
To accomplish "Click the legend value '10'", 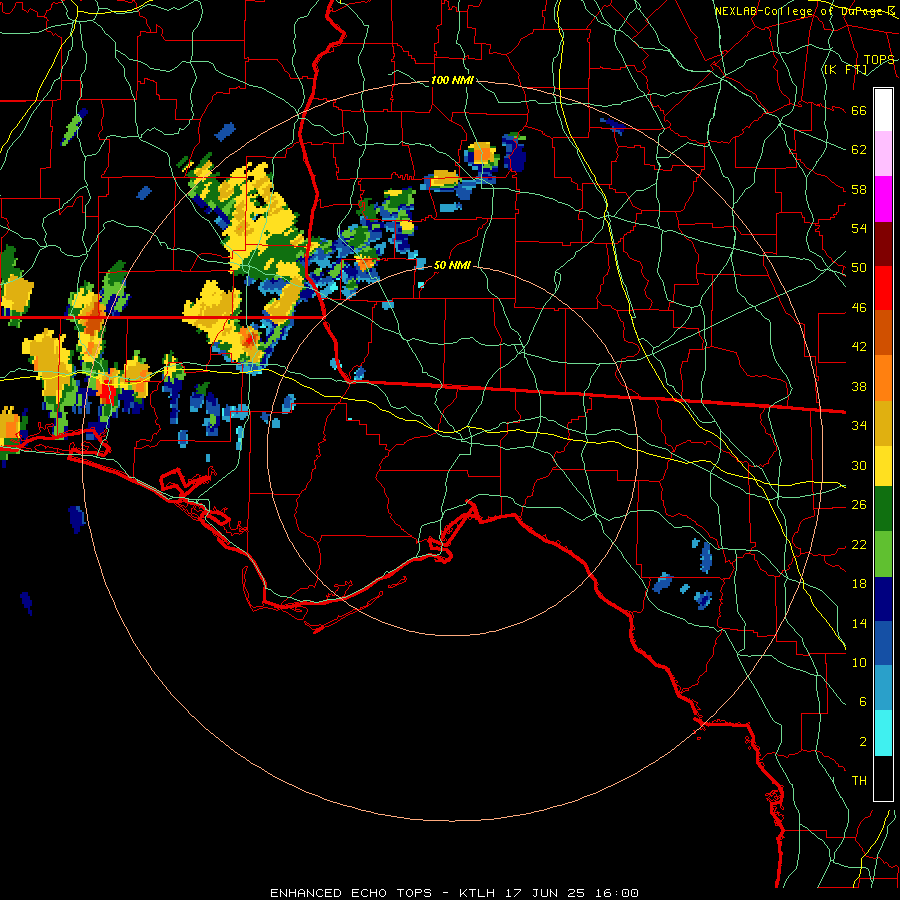I will pos(859,662).
